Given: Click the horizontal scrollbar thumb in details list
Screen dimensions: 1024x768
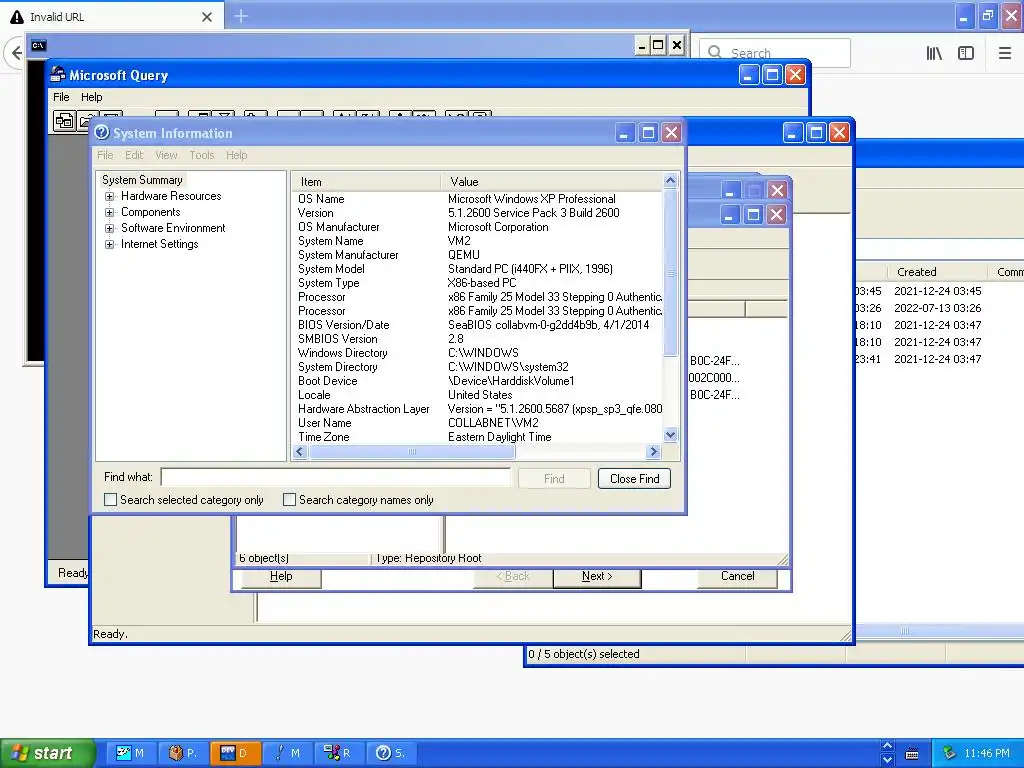Looking at the screenshot, I should [411, 451].
